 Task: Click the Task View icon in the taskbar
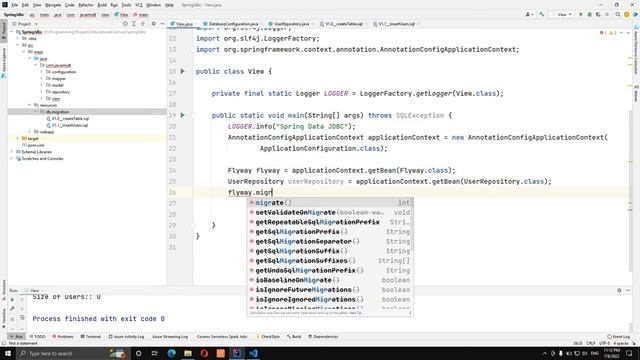pos(155,353)
